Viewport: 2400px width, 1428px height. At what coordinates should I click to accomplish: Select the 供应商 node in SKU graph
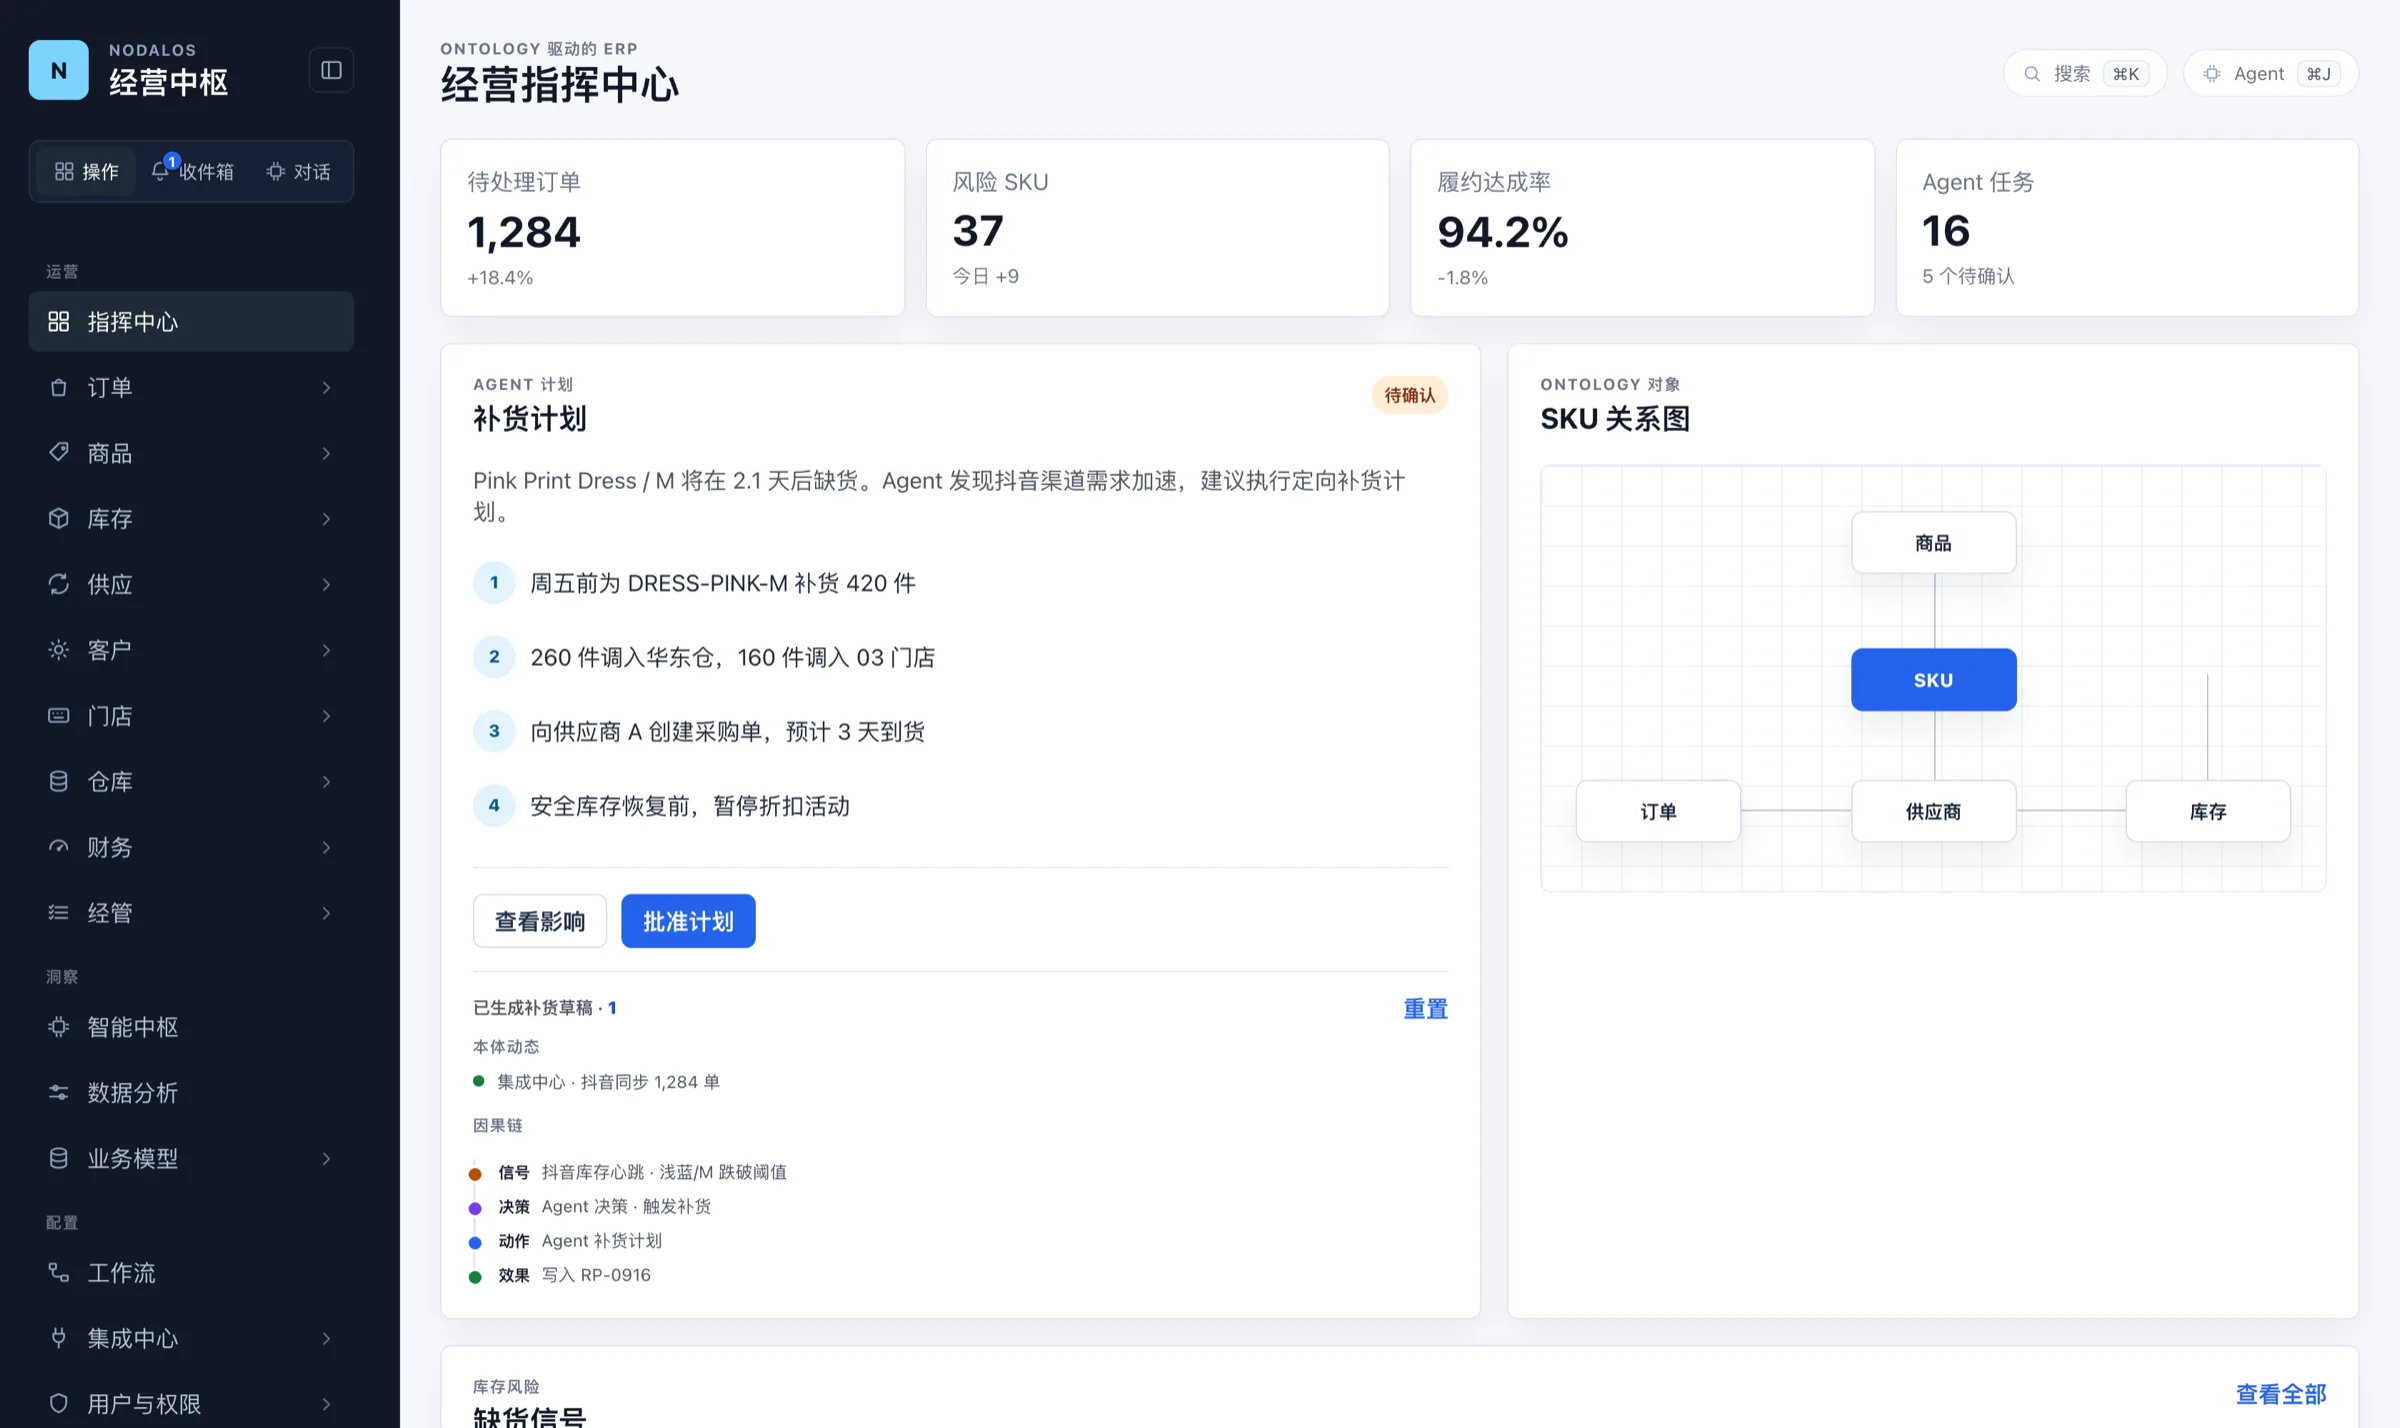[1933, 811]
